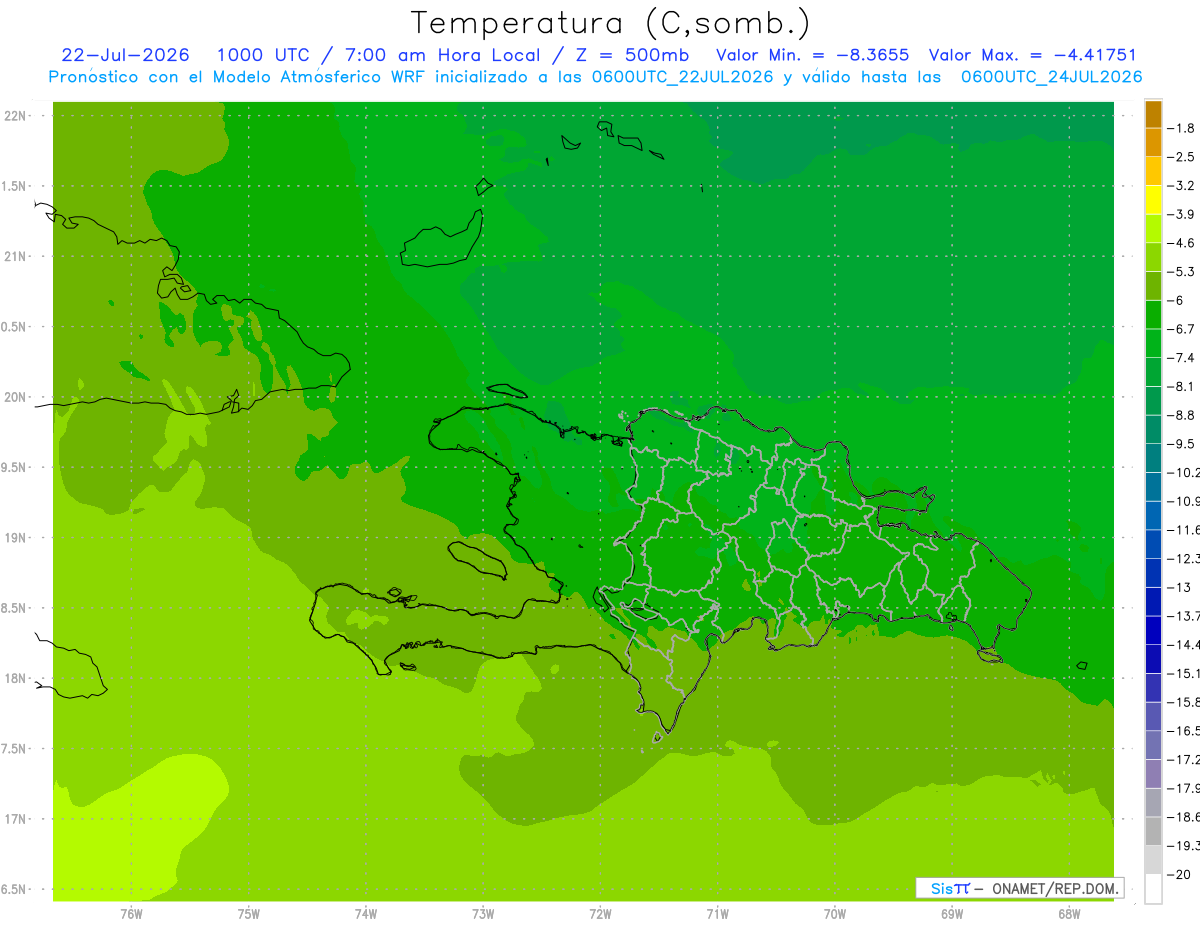Click 'Valor Max. = -4.41751' text
This screenshot has height=927, width=1200.
pos(1033,55)
